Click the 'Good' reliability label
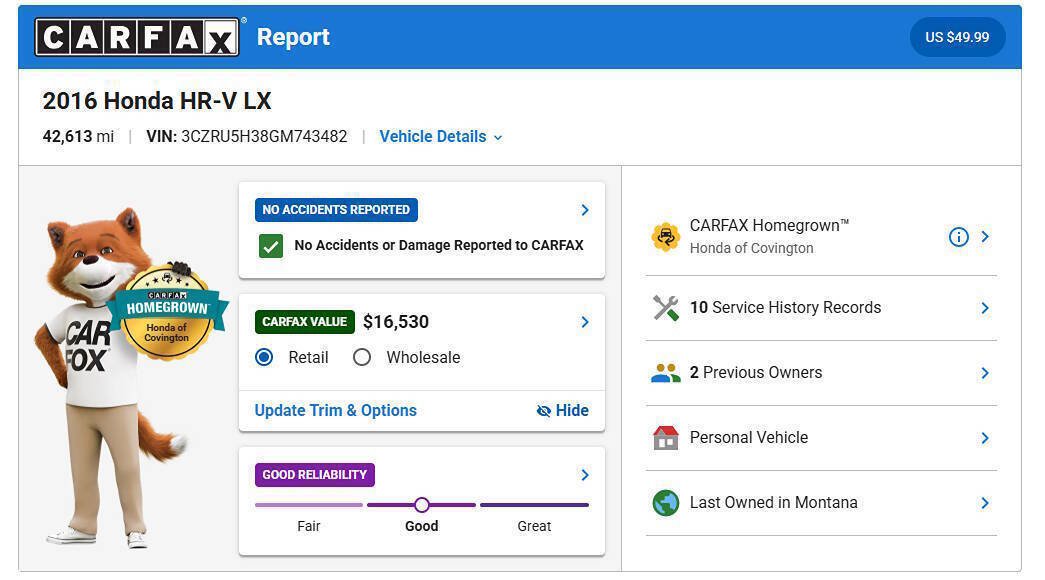The width and height of the screenshot is (1045, 580). coord(421,526)
